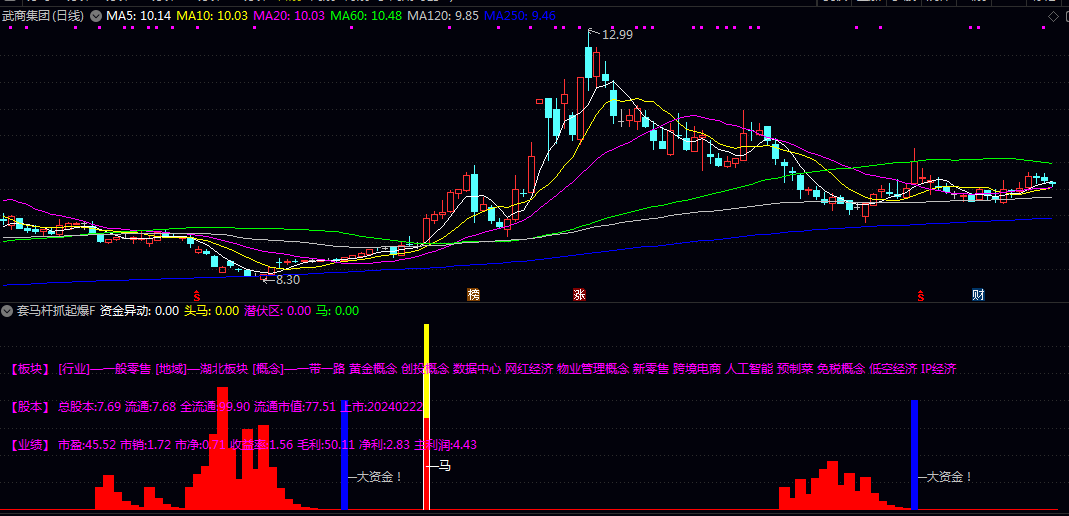Click the 主利润:4.43 value
This screenshot has width=1069, height=516.
[x=445, y=445]
